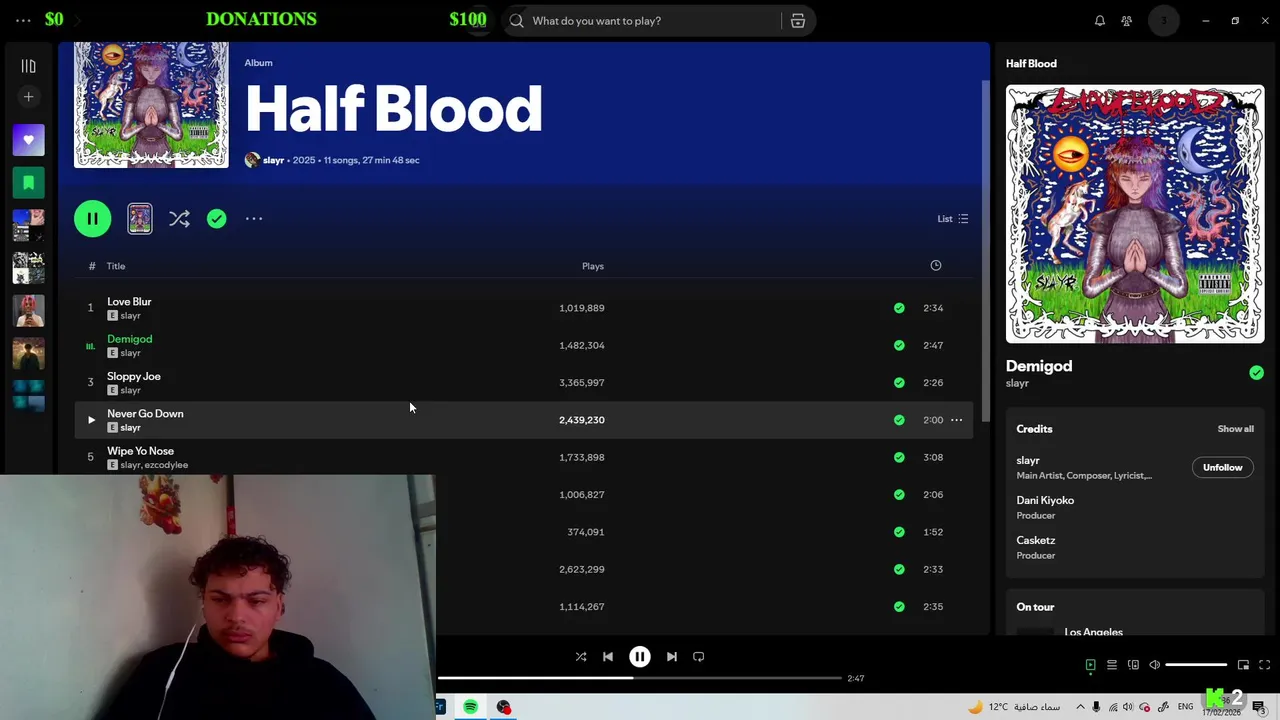Open the Queue icon

coord(1112,665)
